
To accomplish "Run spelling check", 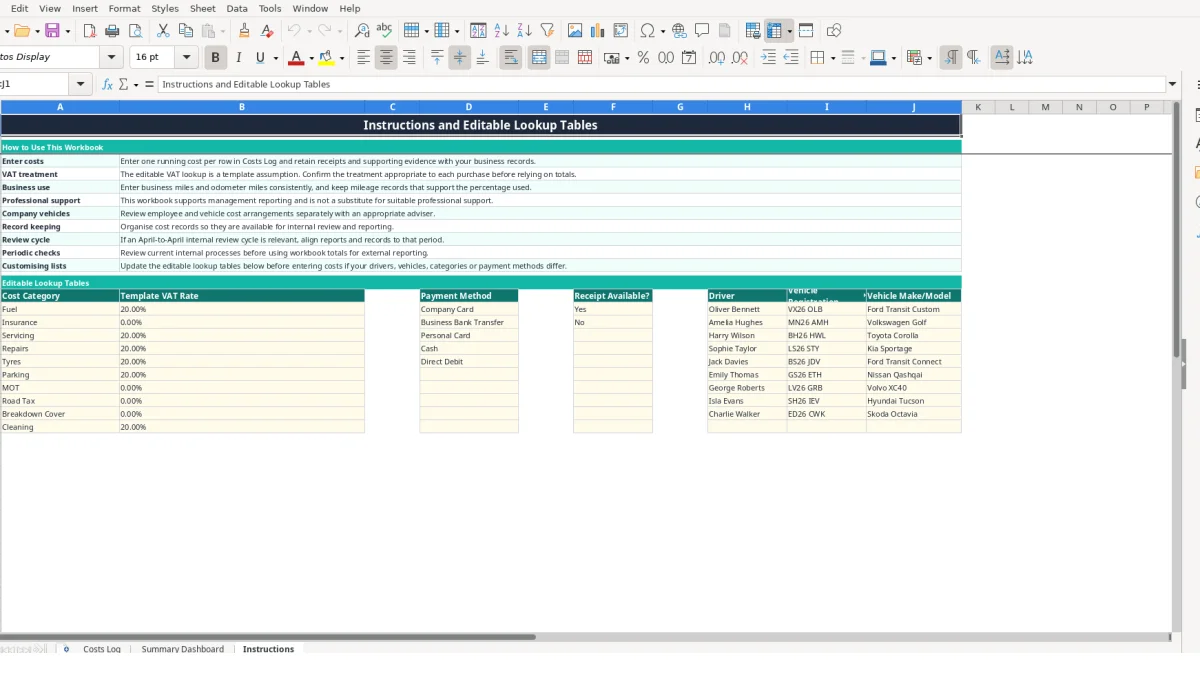I will [x=384, y=31].
